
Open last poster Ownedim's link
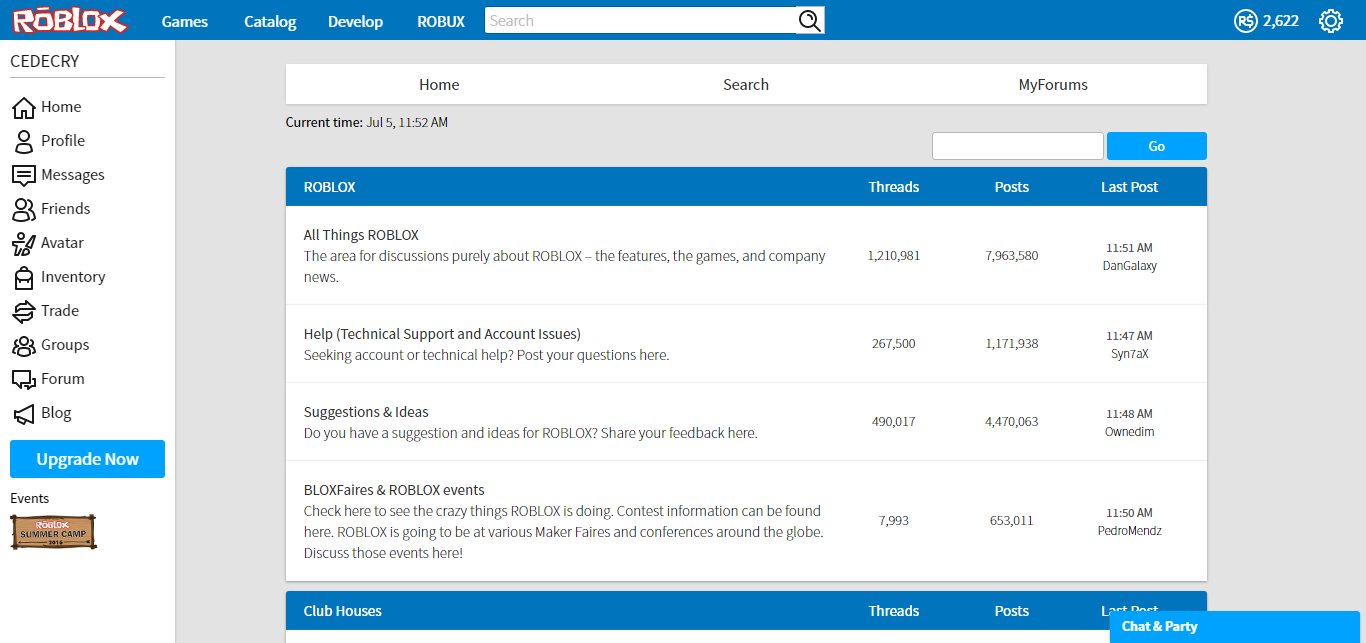click(1129, 432)
